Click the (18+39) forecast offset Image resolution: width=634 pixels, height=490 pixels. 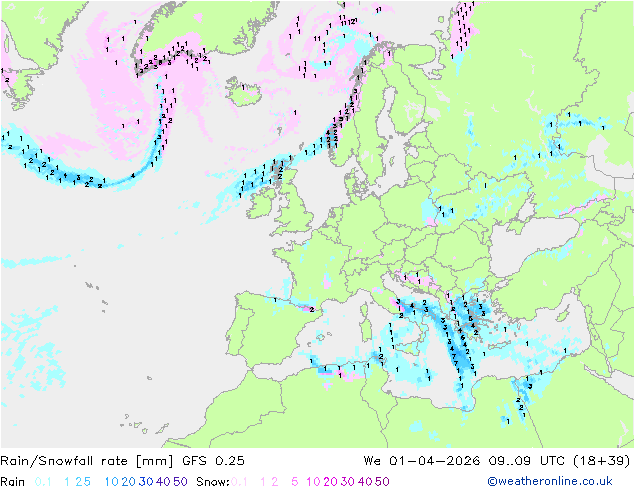[x=601, y=461]
